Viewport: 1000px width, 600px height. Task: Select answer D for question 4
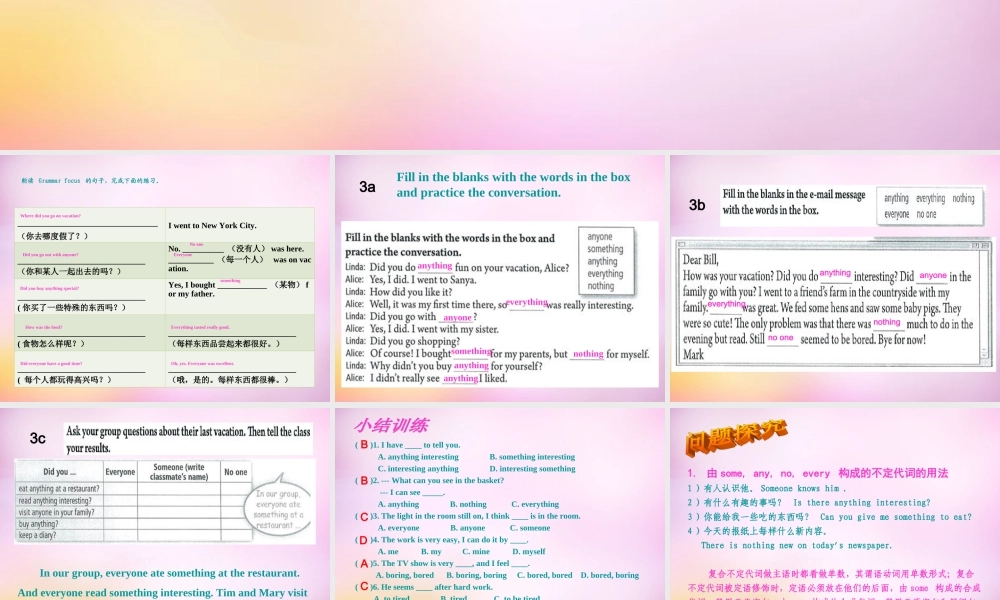[529, 551]
